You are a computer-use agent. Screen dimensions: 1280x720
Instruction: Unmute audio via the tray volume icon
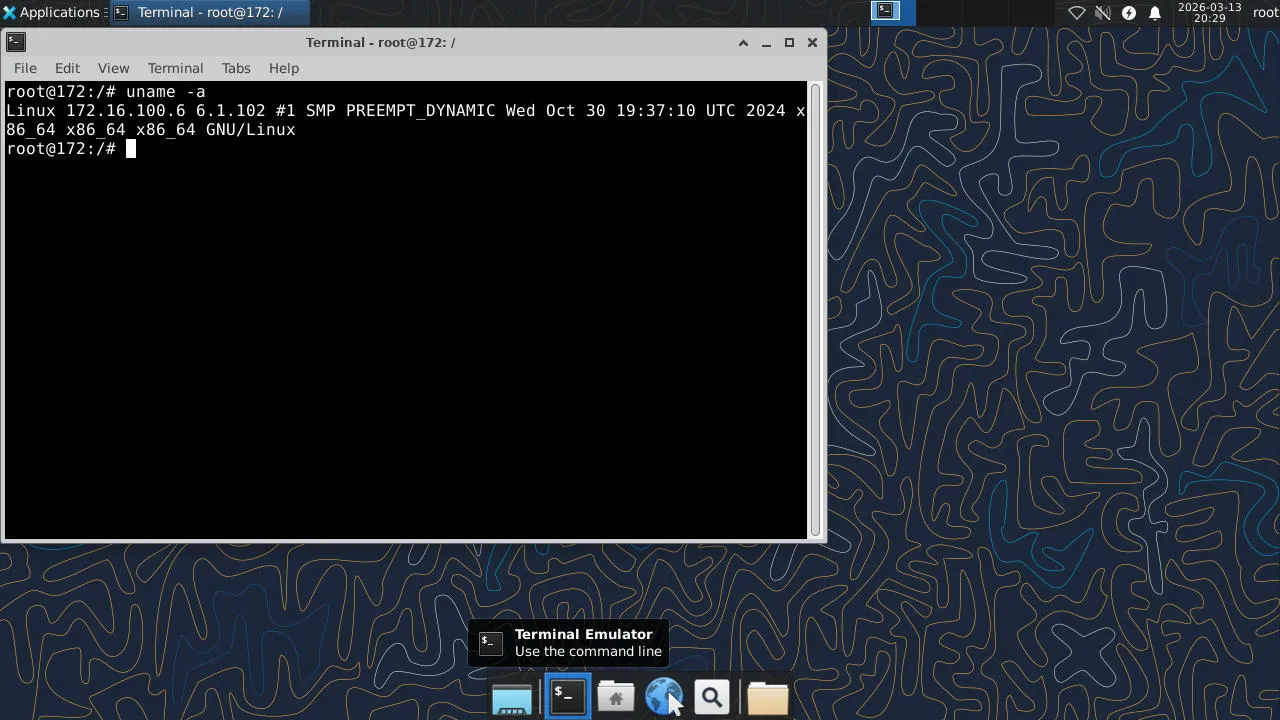tap(1101, 12)
